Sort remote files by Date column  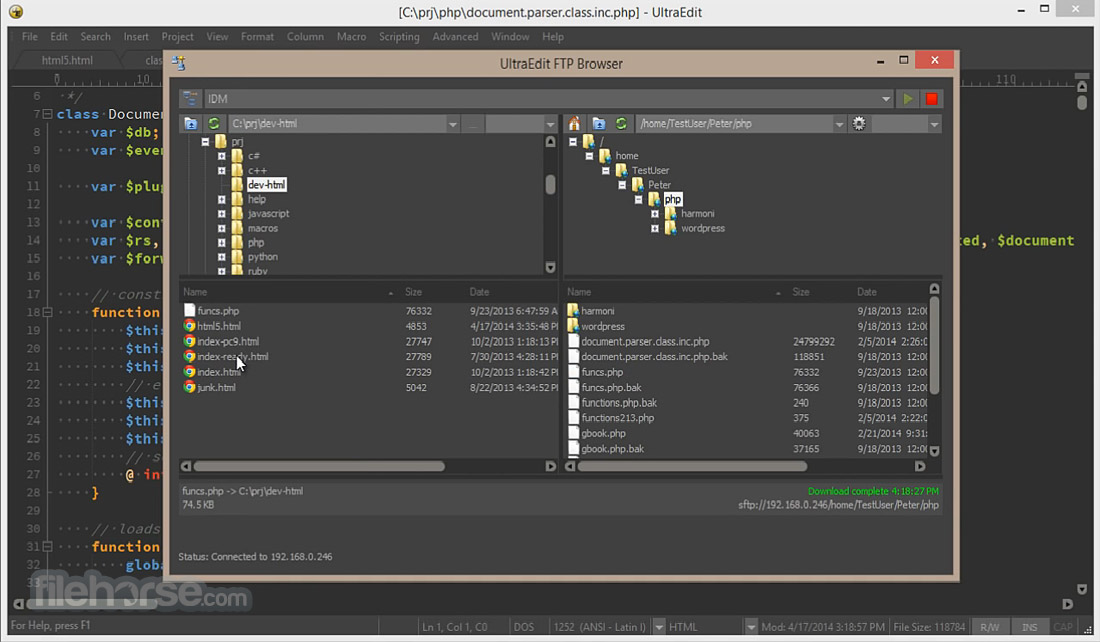[x=867, y=292]
